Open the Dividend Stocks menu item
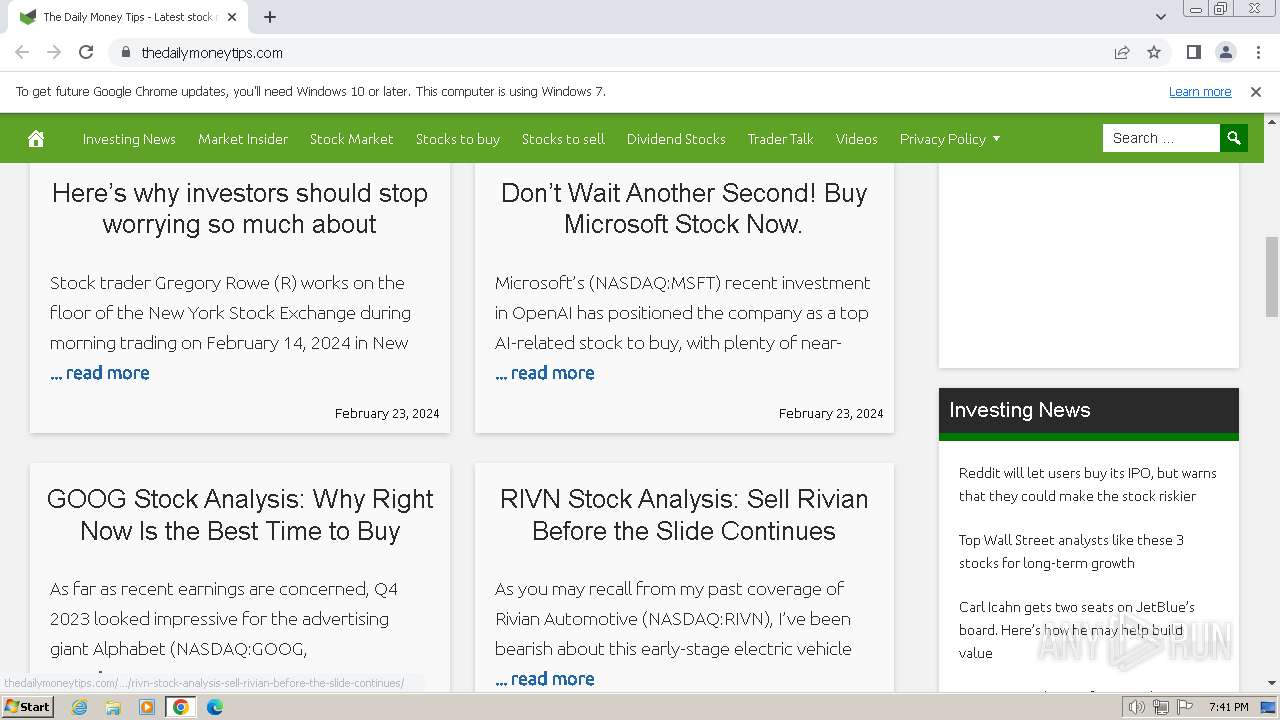The width and height of the screenshot is (1280, 720). tap(676, 139)
